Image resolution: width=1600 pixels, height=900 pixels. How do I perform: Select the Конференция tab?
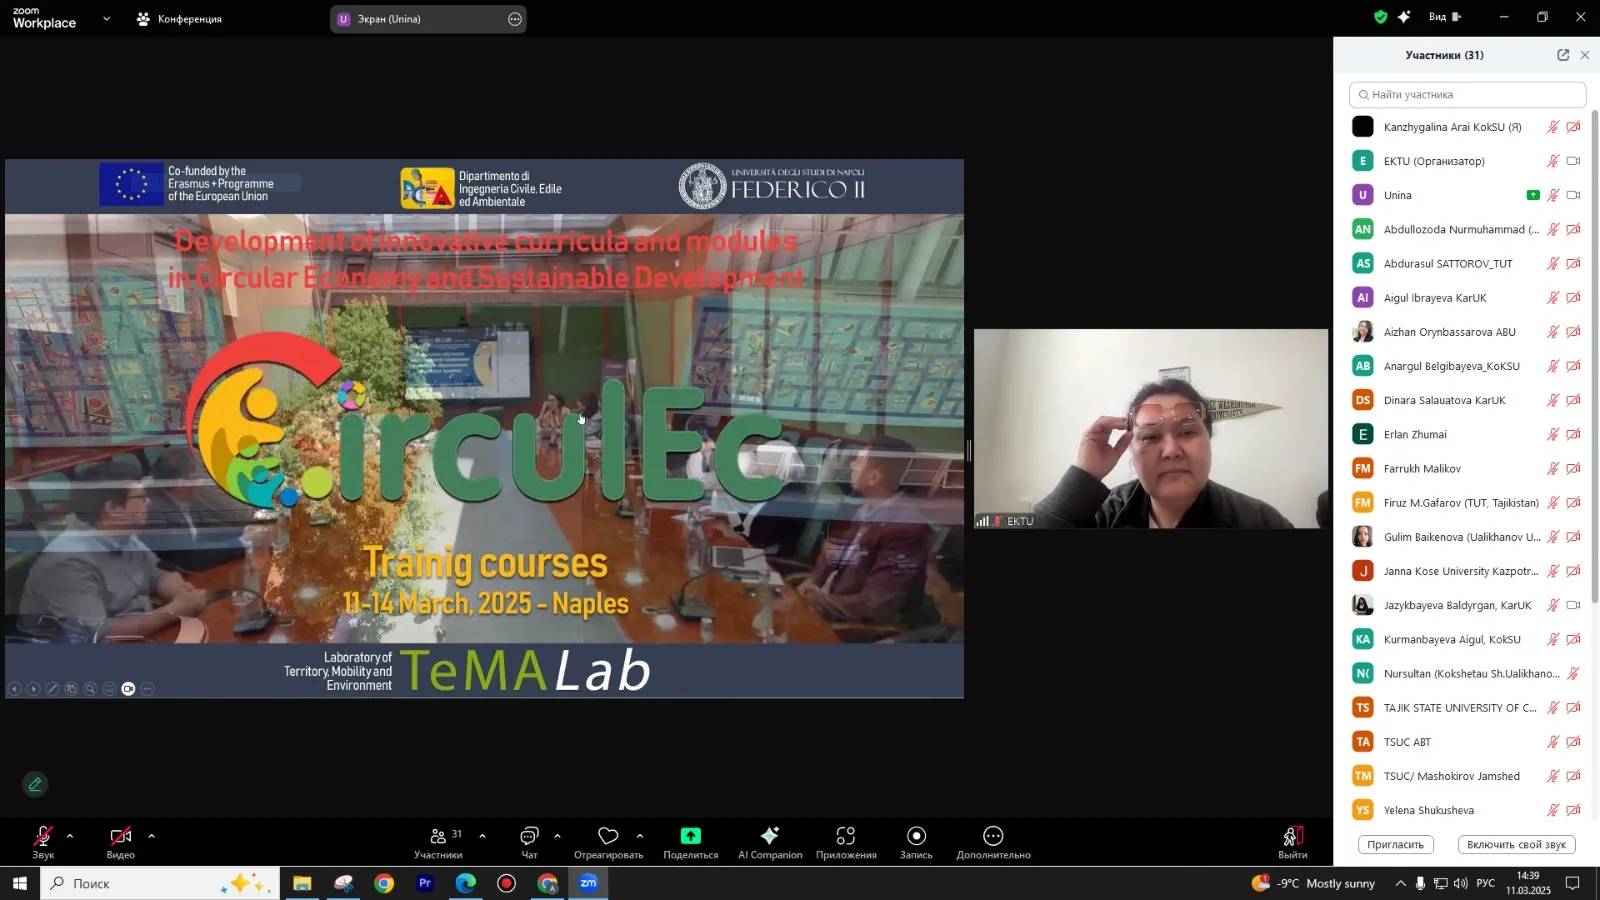(180, 19)
